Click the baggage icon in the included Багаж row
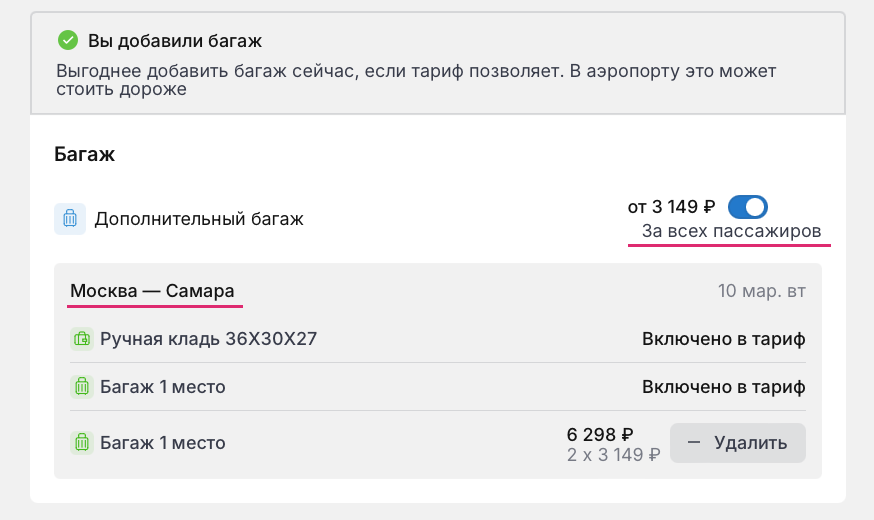874x520 pixels. pos(81,387)
